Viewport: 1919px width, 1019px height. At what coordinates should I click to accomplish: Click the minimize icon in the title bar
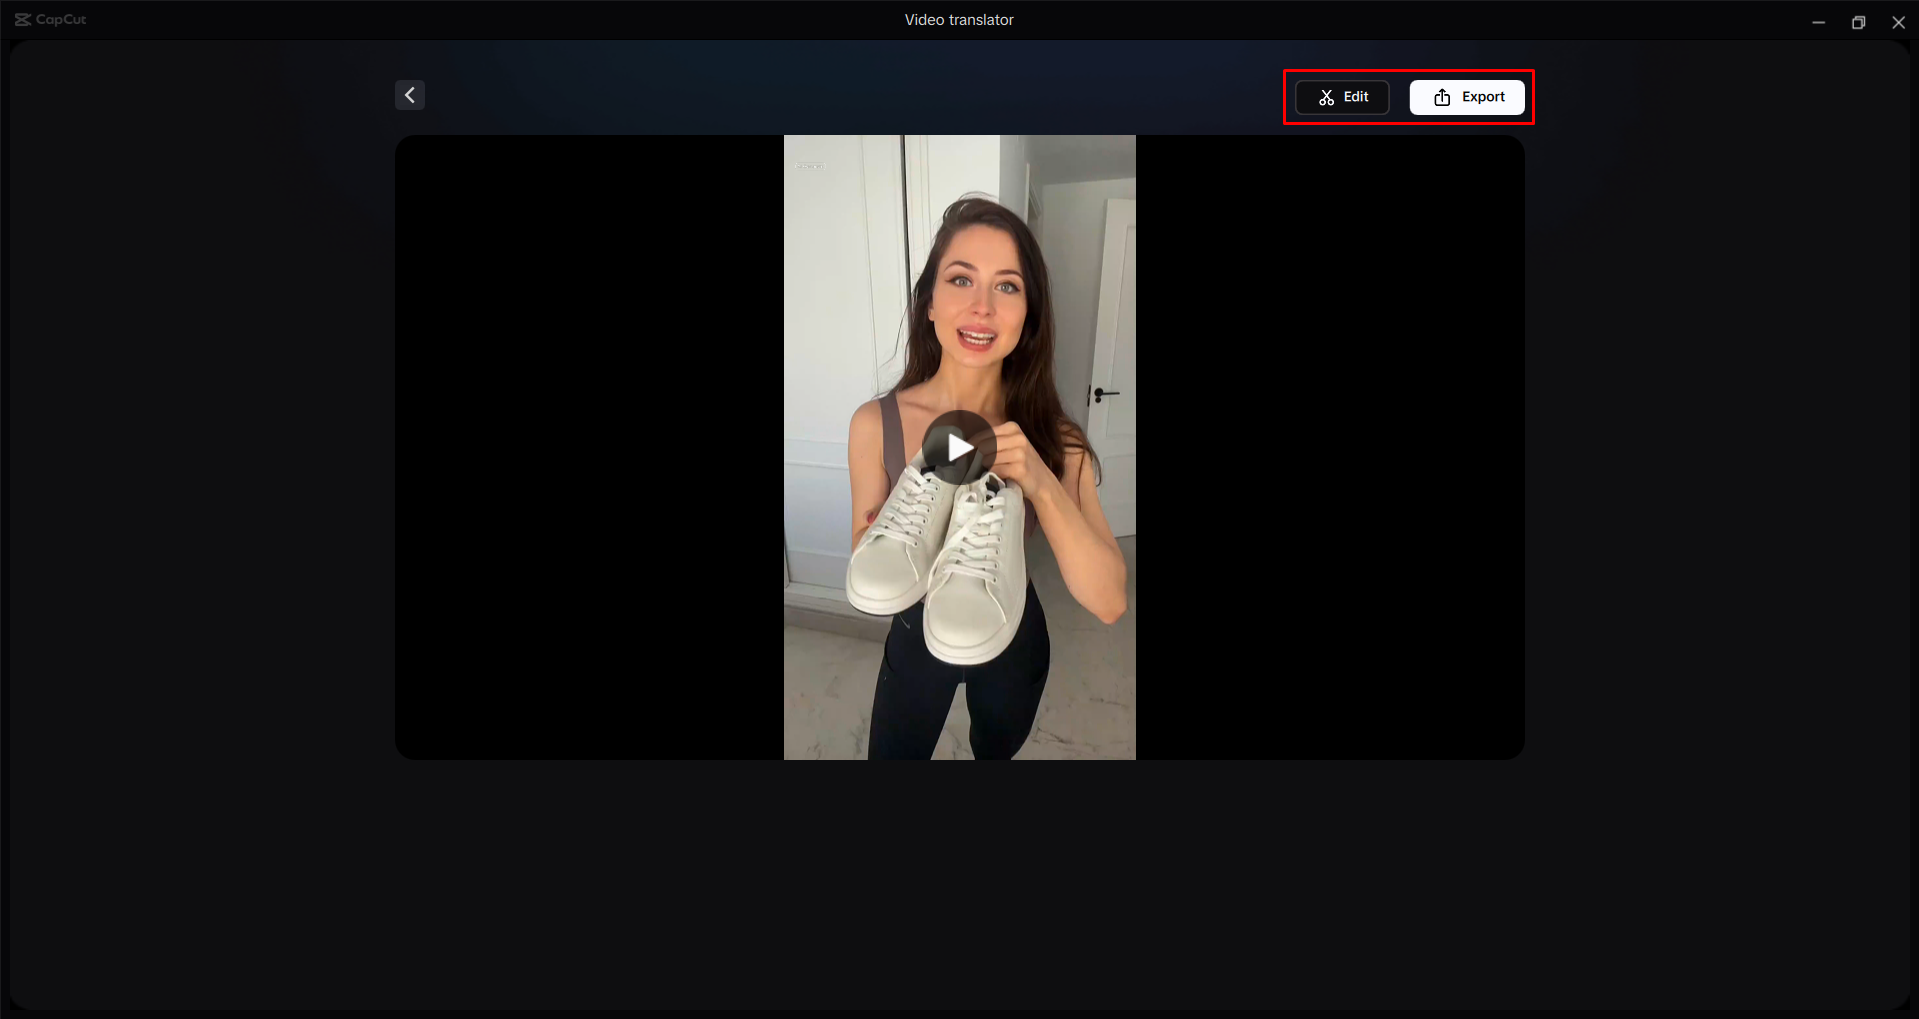(1818, 21)
